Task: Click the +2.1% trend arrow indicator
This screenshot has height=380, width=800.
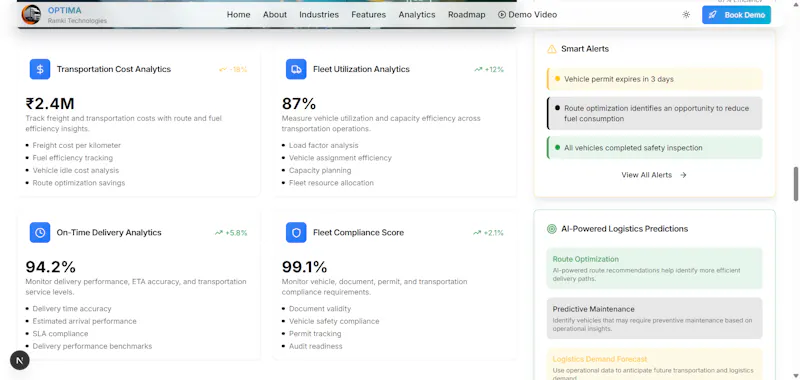Action: coord(489,233)
